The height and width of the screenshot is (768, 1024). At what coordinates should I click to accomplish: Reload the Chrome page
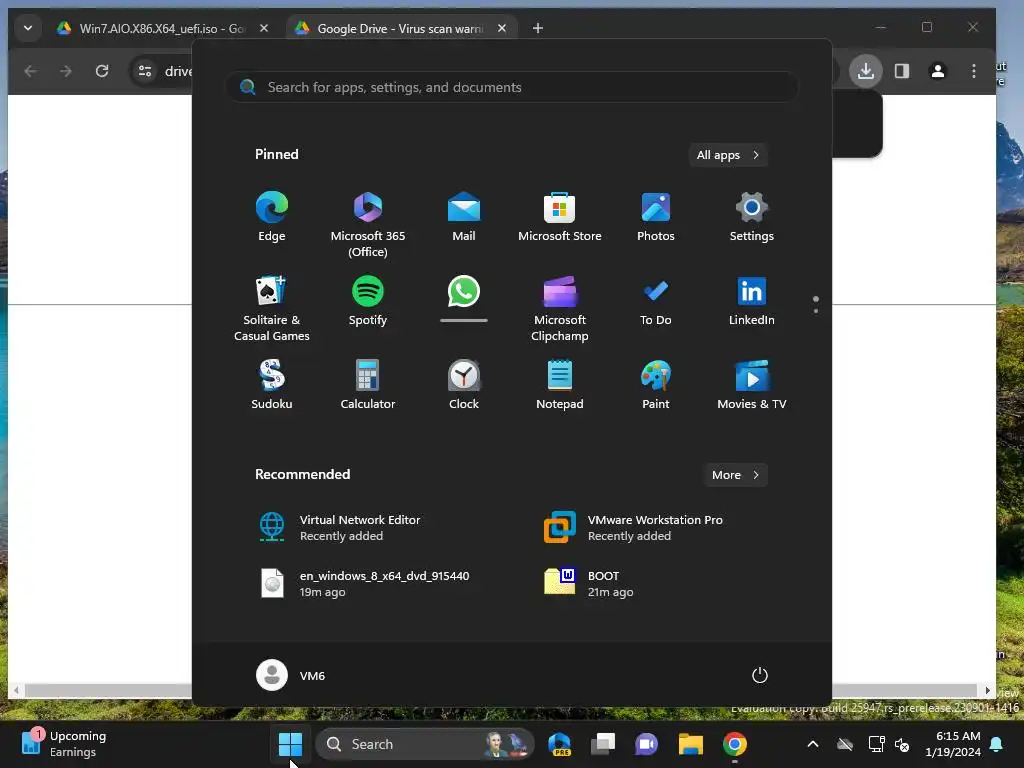tap(102, 71)
